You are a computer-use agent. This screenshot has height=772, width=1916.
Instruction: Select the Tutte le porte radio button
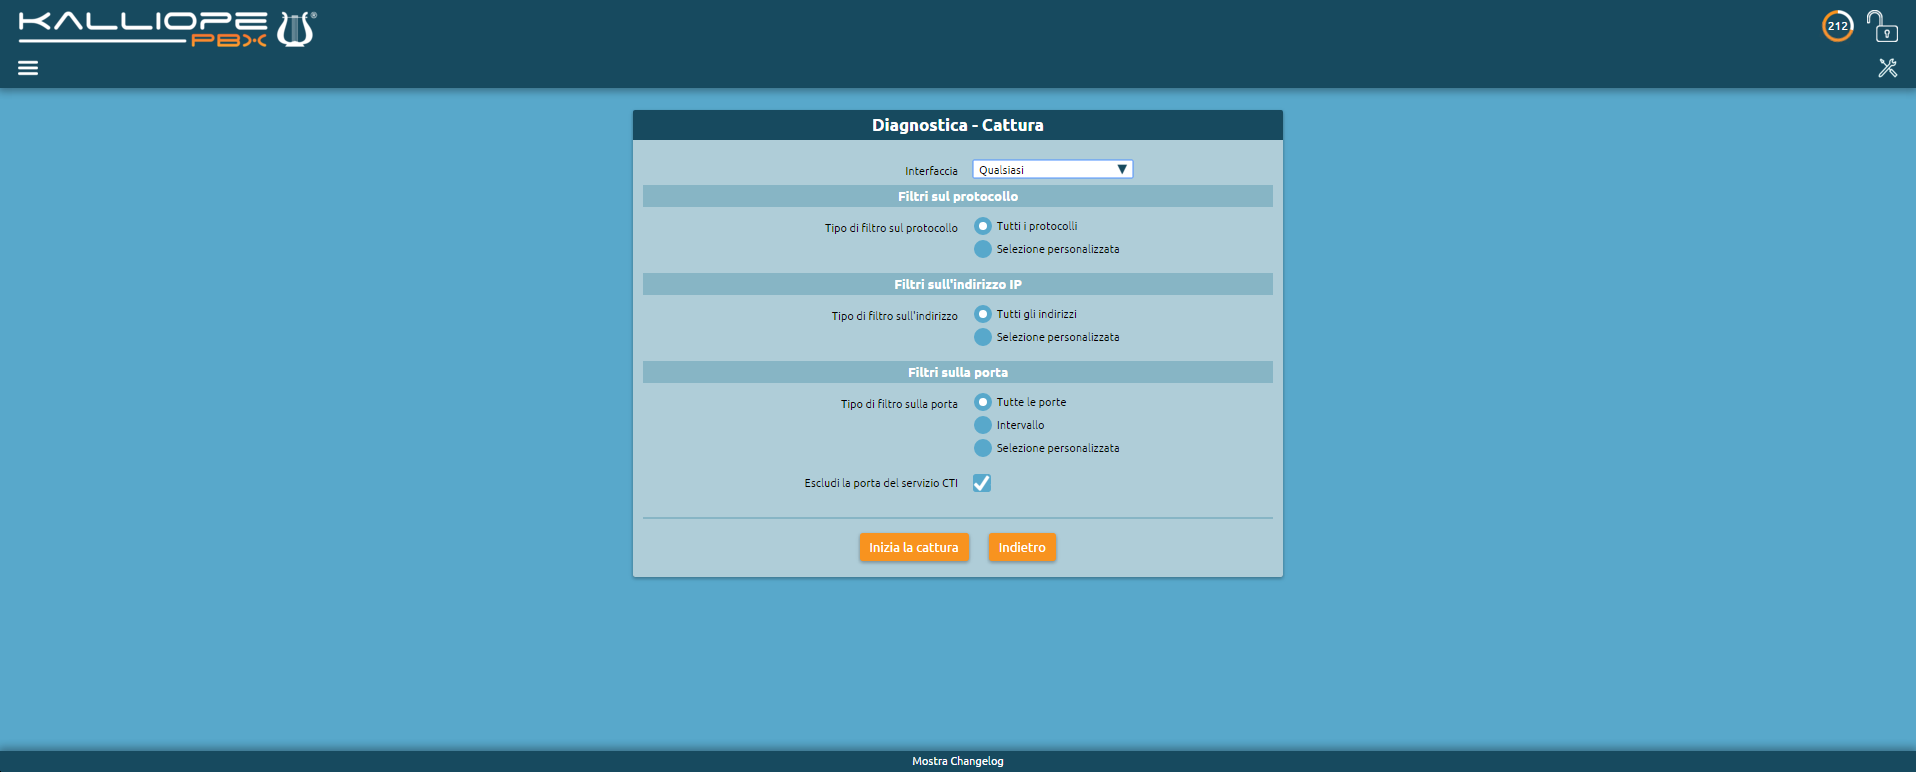[x=983, y=402]
